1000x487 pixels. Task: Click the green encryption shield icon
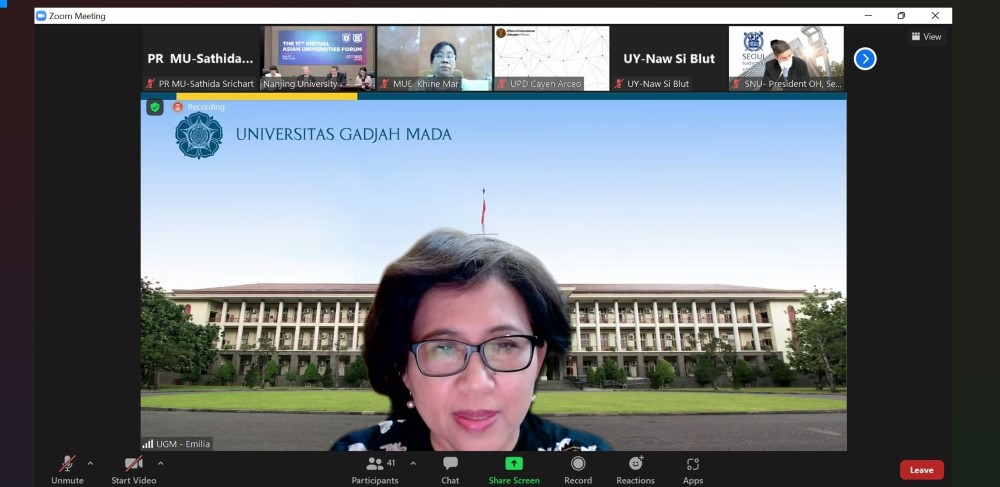coord(155,107)
